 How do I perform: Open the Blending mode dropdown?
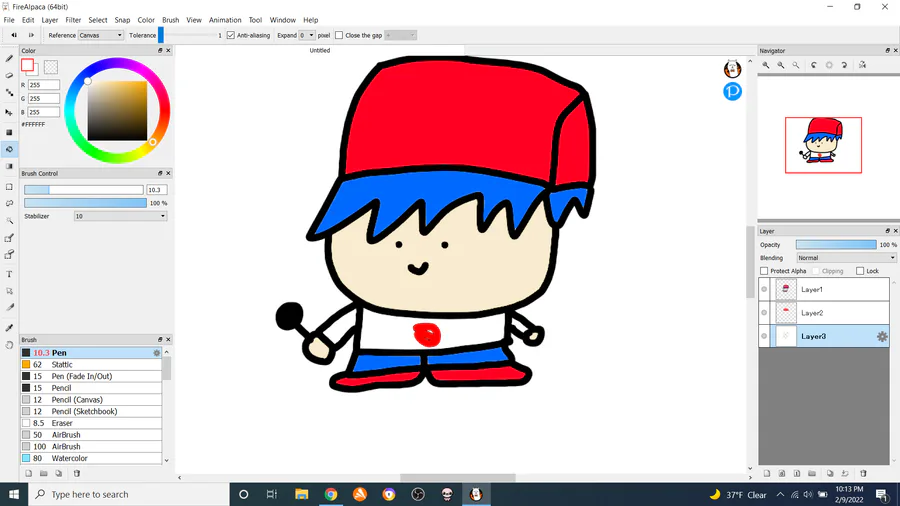[846, 258]
